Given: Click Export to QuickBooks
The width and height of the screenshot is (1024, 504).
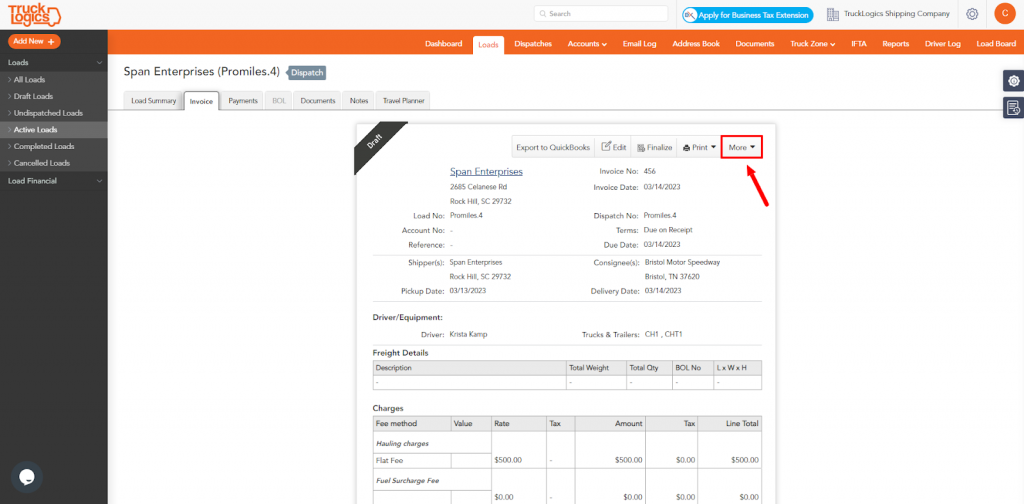Looking at the screenshot, I should point(553,148).
